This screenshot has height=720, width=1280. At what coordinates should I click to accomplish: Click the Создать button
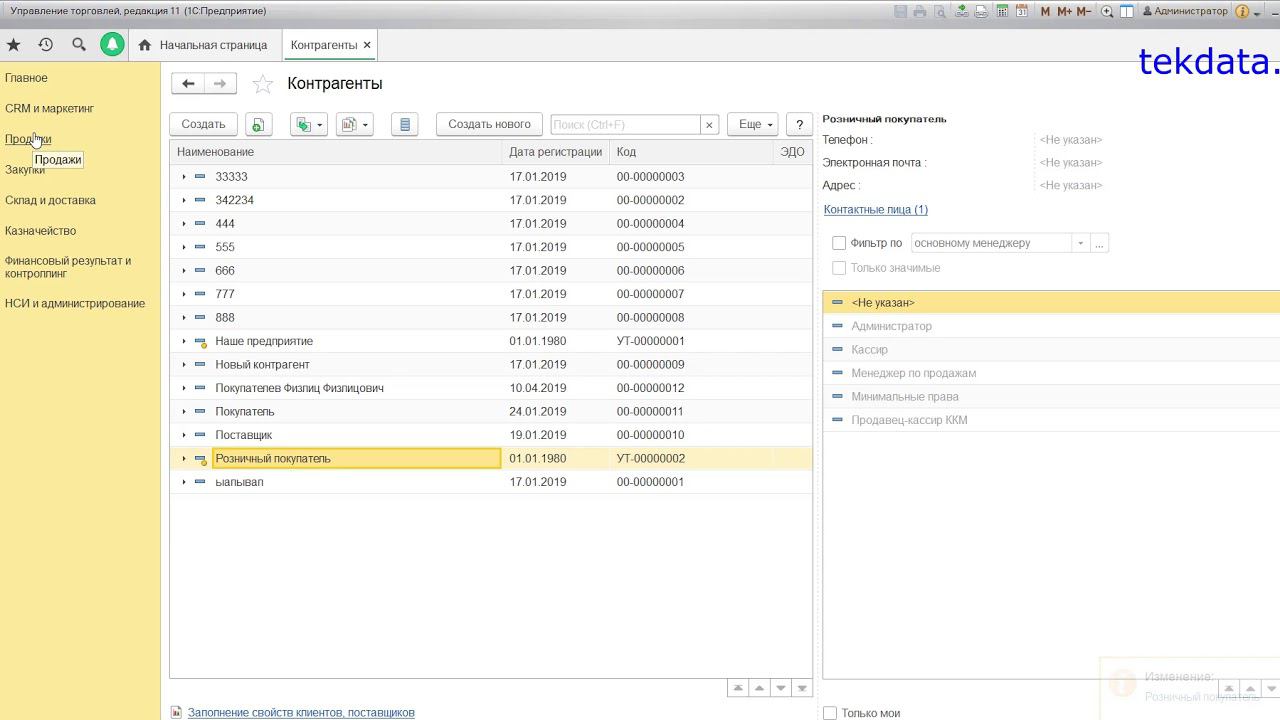coord(203,124)
